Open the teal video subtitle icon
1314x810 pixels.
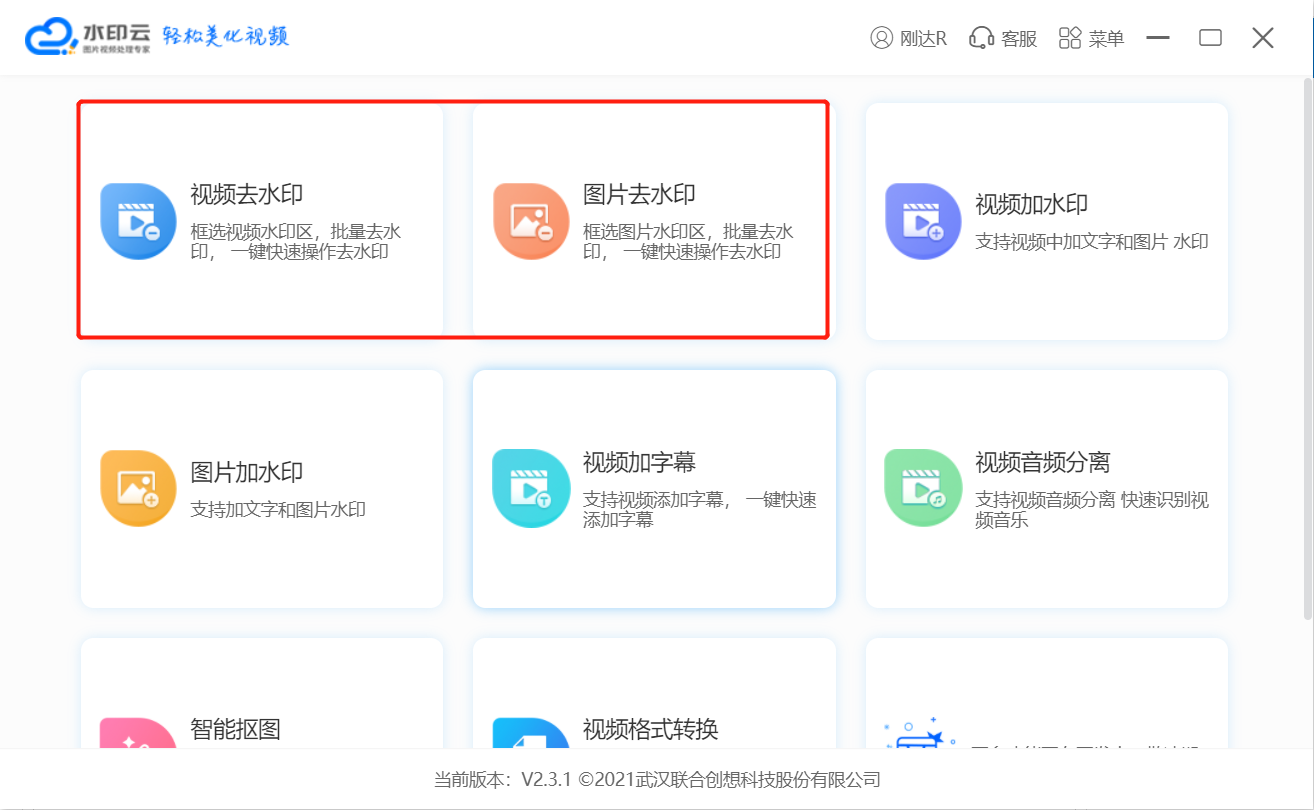coord(531,488)
